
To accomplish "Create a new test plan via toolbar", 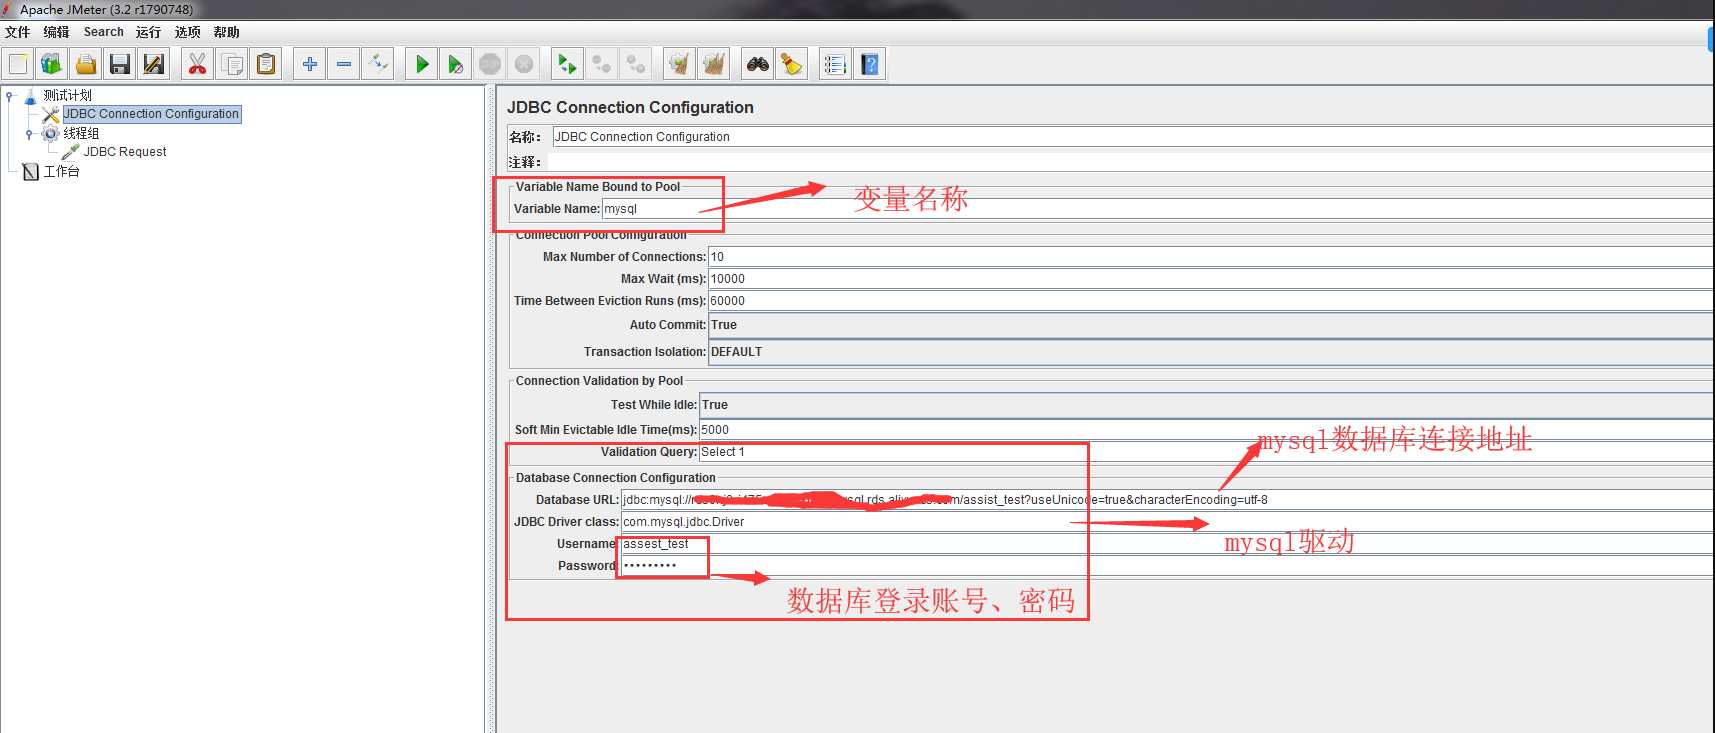I will pyautogui.click(x=18, y=64).
